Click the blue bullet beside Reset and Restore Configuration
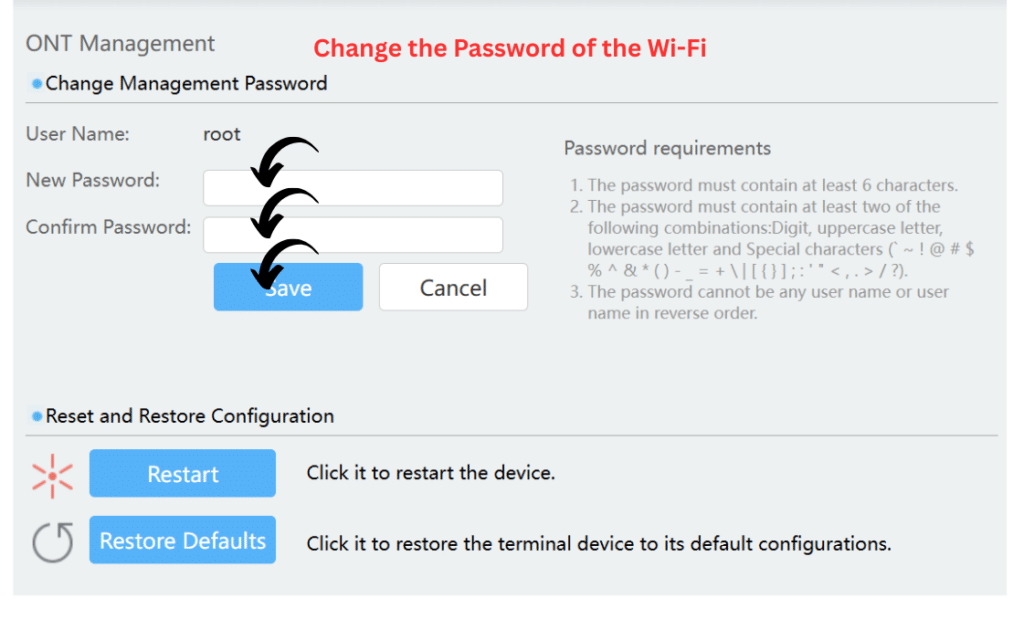The height and width of the screenshot is (619, 1024). click(37, 415)
